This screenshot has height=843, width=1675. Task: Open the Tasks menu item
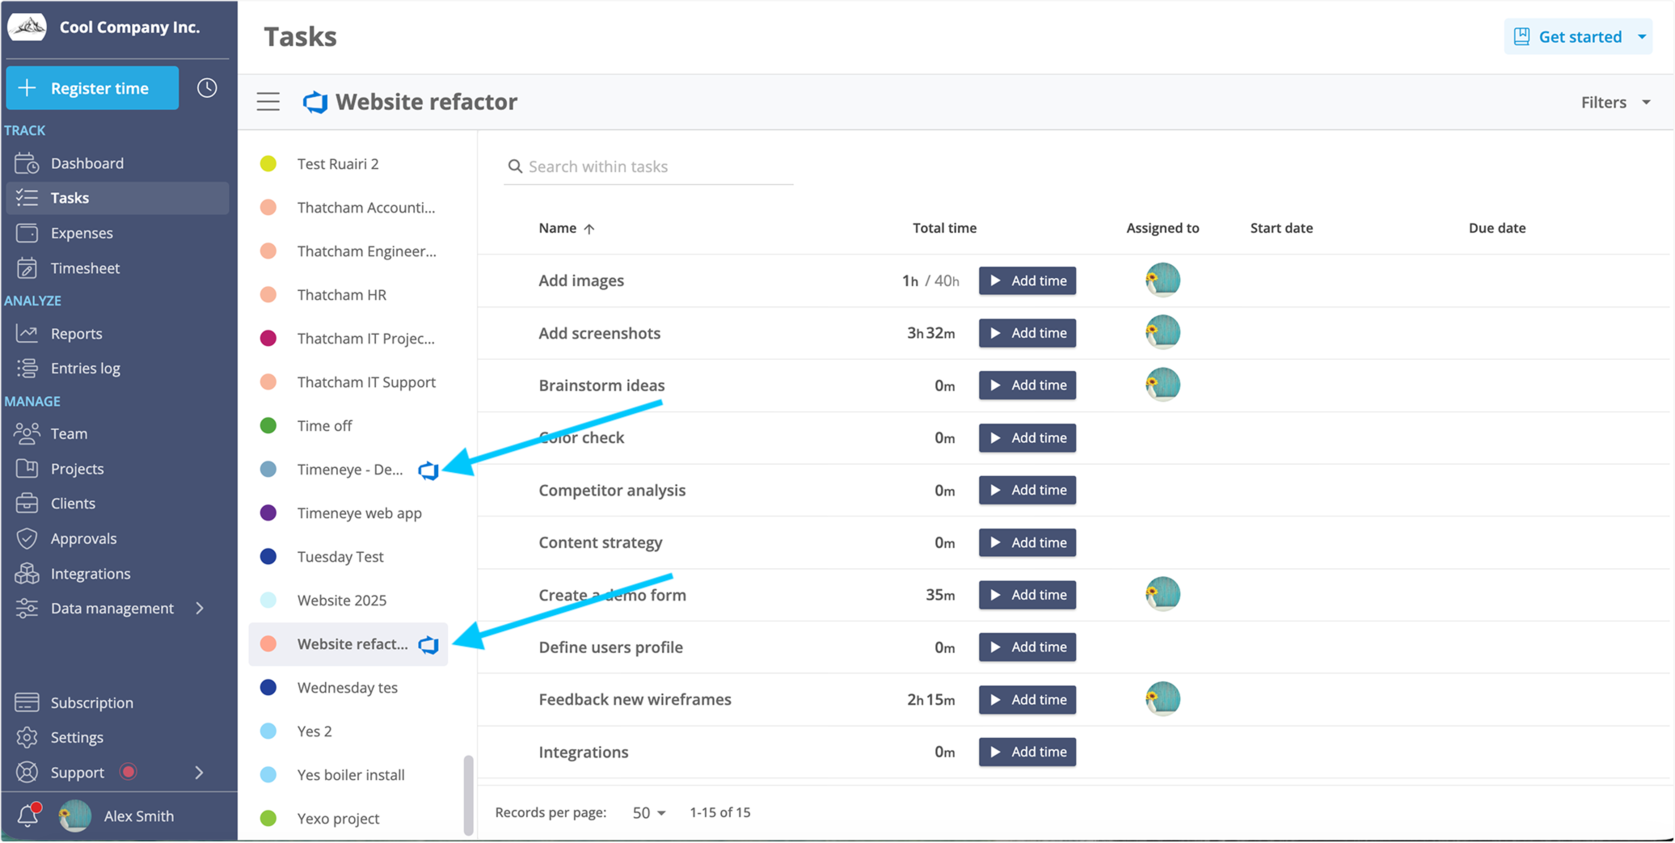click(x=118, y=198)
